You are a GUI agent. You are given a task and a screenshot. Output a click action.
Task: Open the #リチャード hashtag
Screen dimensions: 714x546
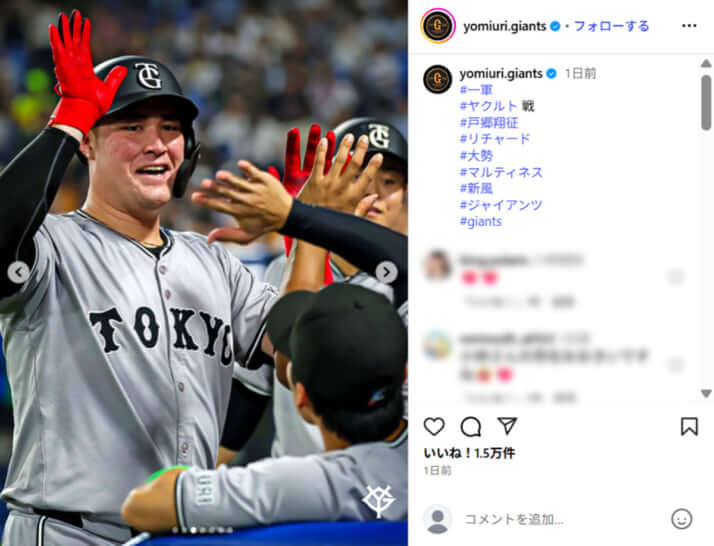(495, 139)
